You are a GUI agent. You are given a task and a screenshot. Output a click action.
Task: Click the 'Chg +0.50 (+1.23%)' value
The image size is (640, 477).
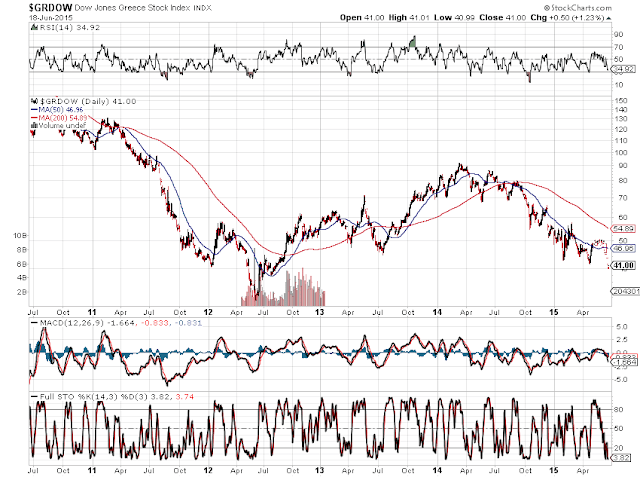(567, 18)
